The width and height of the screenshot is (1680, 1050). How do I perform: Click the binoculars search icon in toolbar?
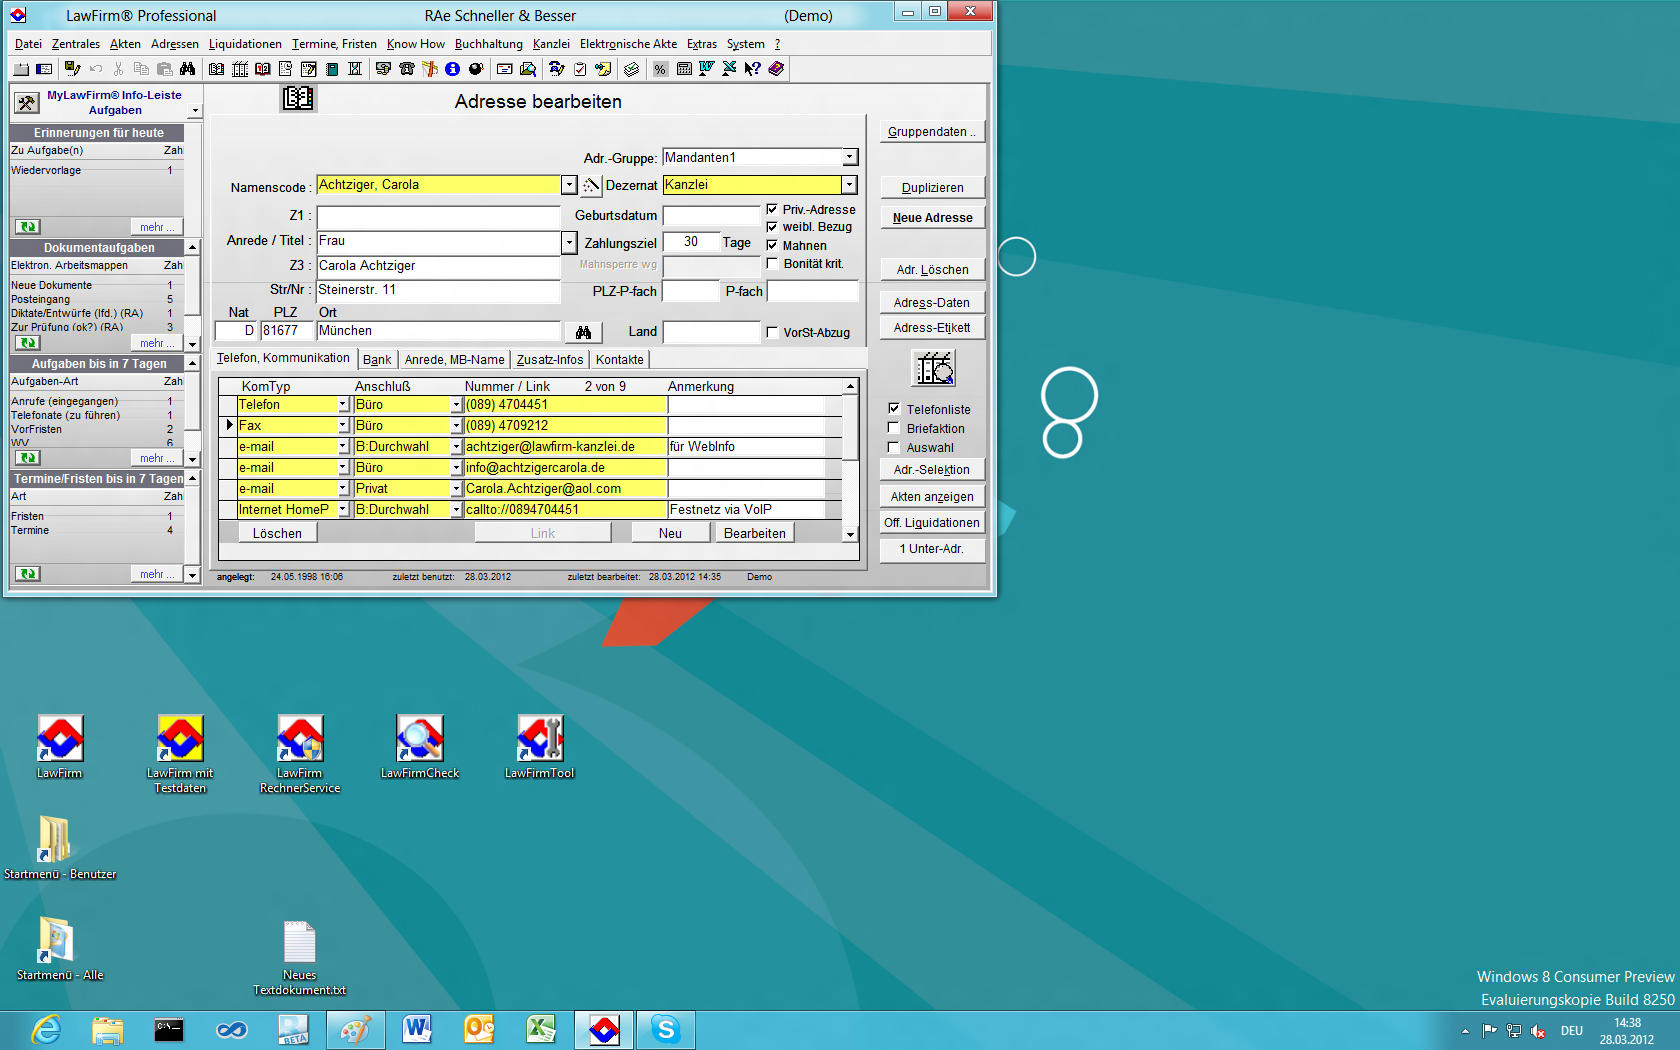(x=187, y=69)
